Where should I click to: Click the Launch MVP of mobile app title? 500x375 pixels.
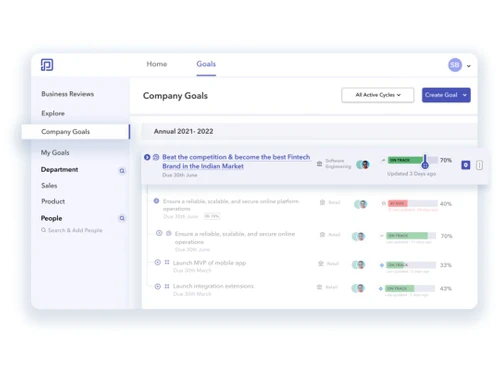tap(209, 263)
